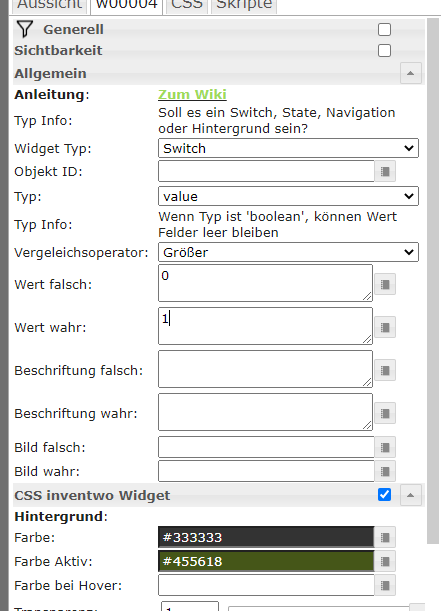This screenshot has width=441, height=611.
Task: Uncheck the CSS inventwo Widget checkbox
Action: pos(385,495)
